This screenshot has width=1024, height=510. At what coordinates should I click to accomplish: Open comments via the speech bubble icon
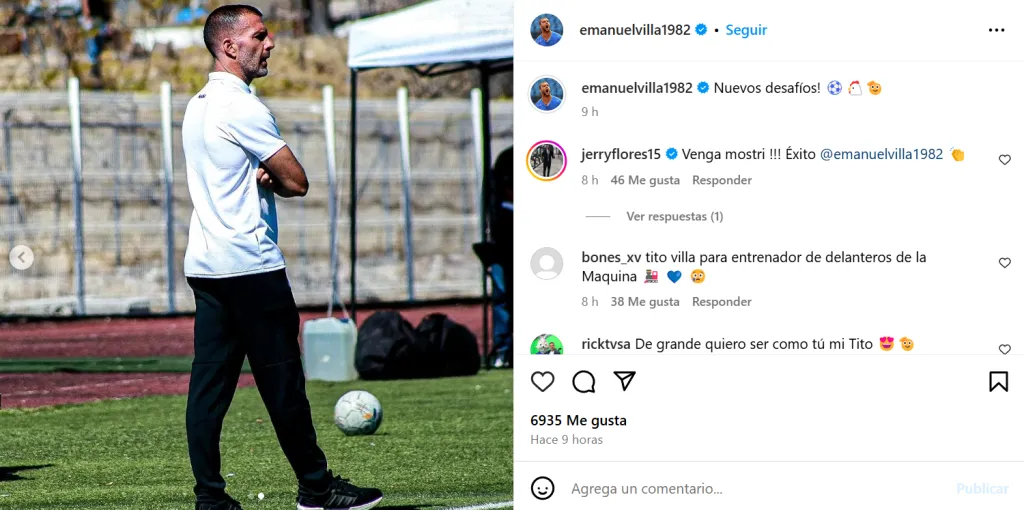coord(583,381)
